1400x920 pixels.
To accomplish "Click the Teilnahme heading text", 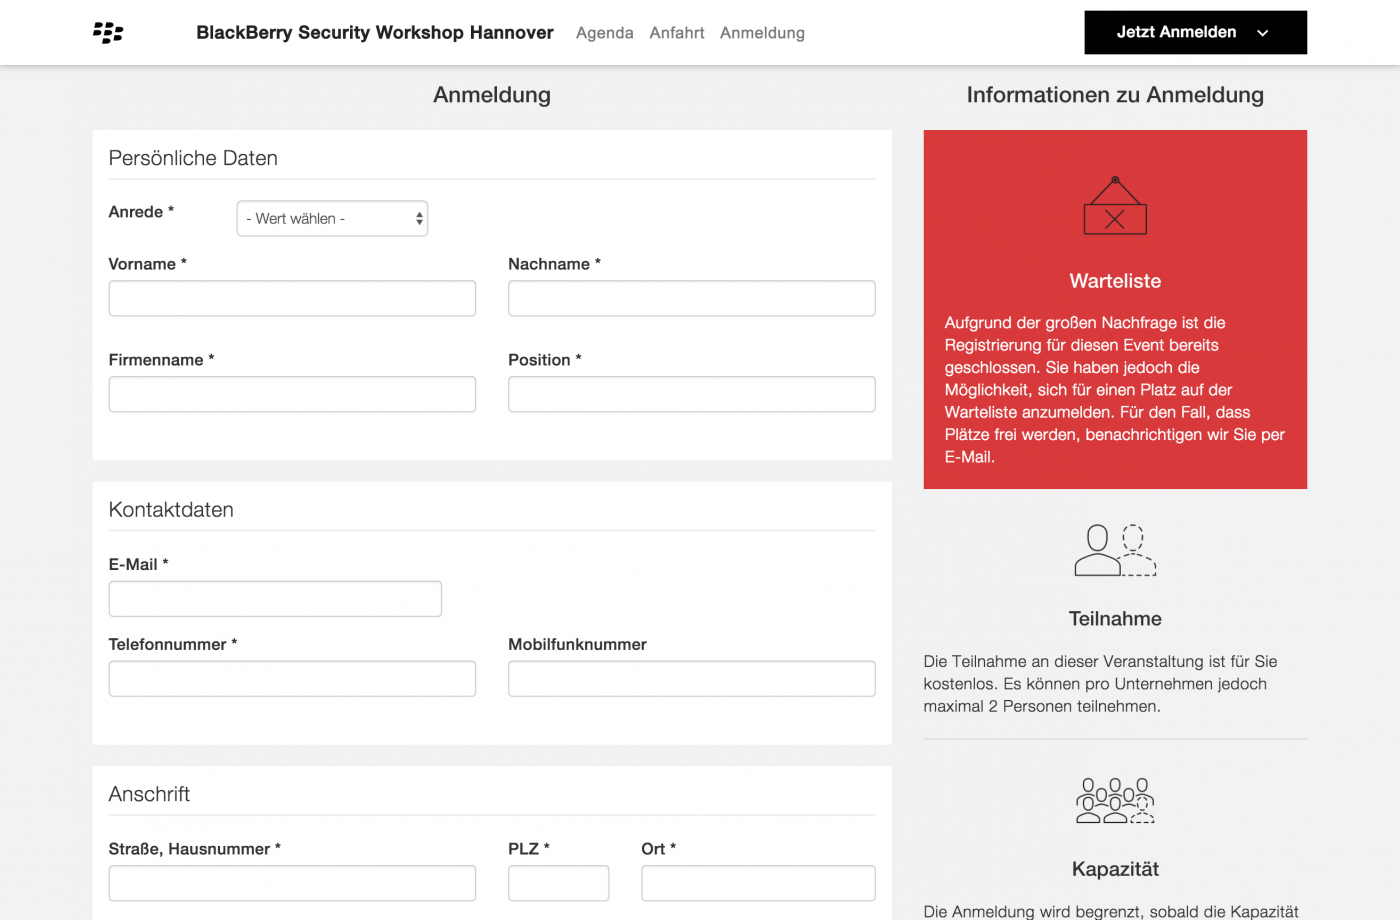I will (1115, 619).
